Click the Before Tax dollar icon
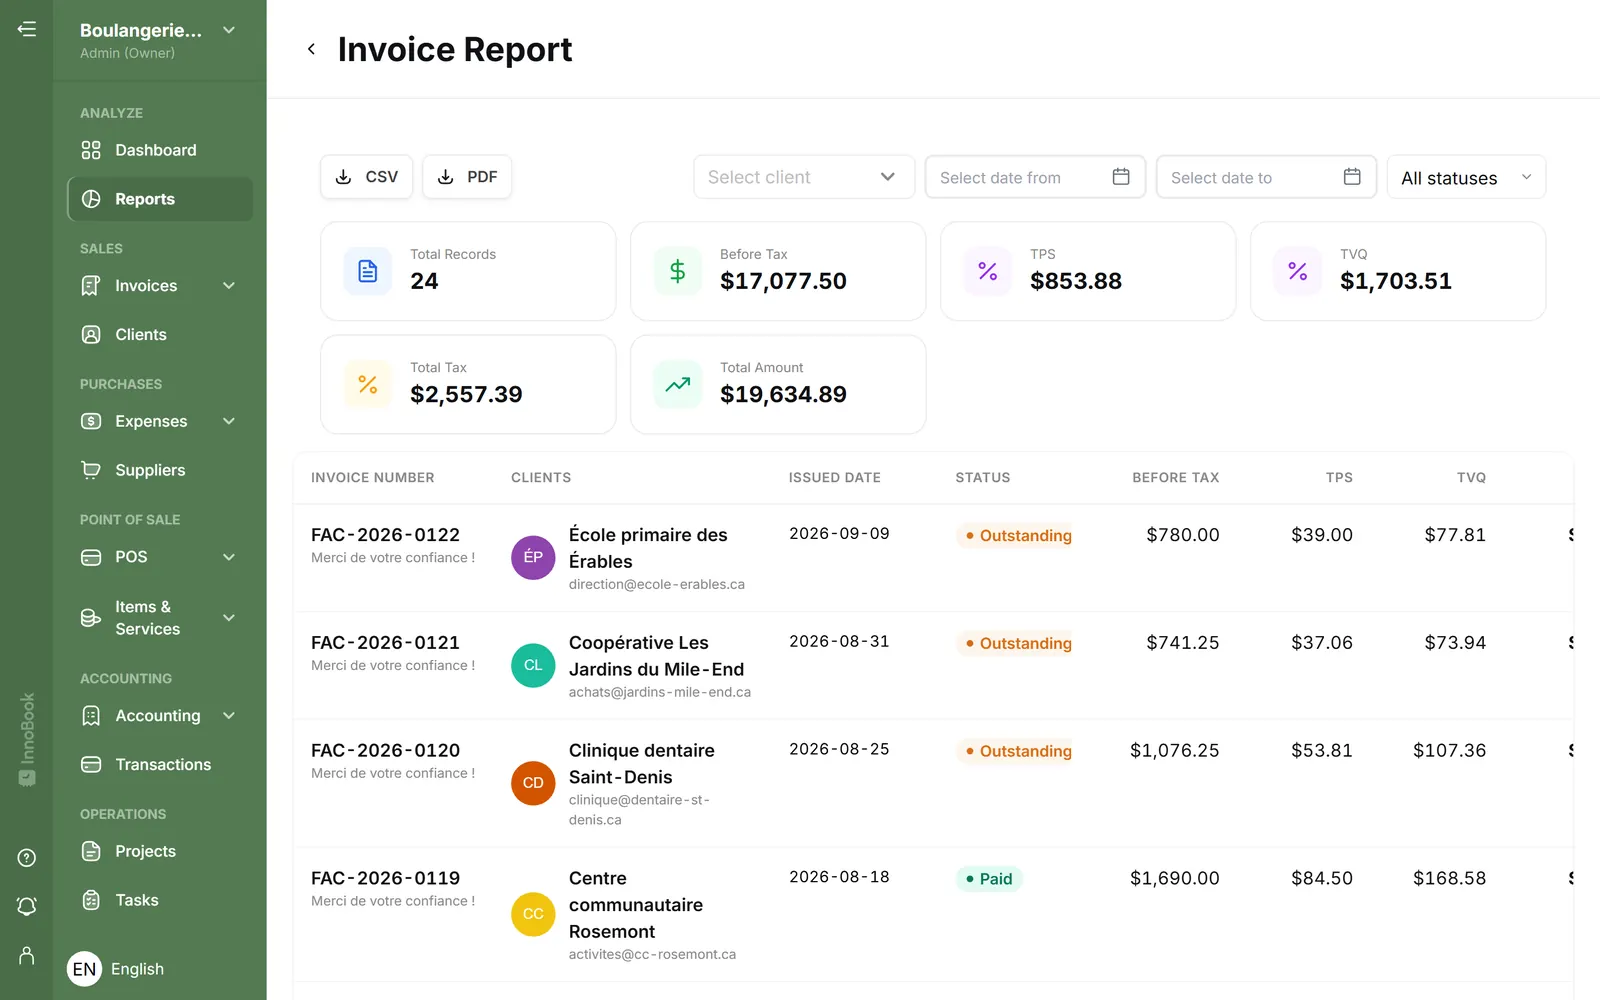This screenshot has height=1000, width=1600. pos(678,271)
